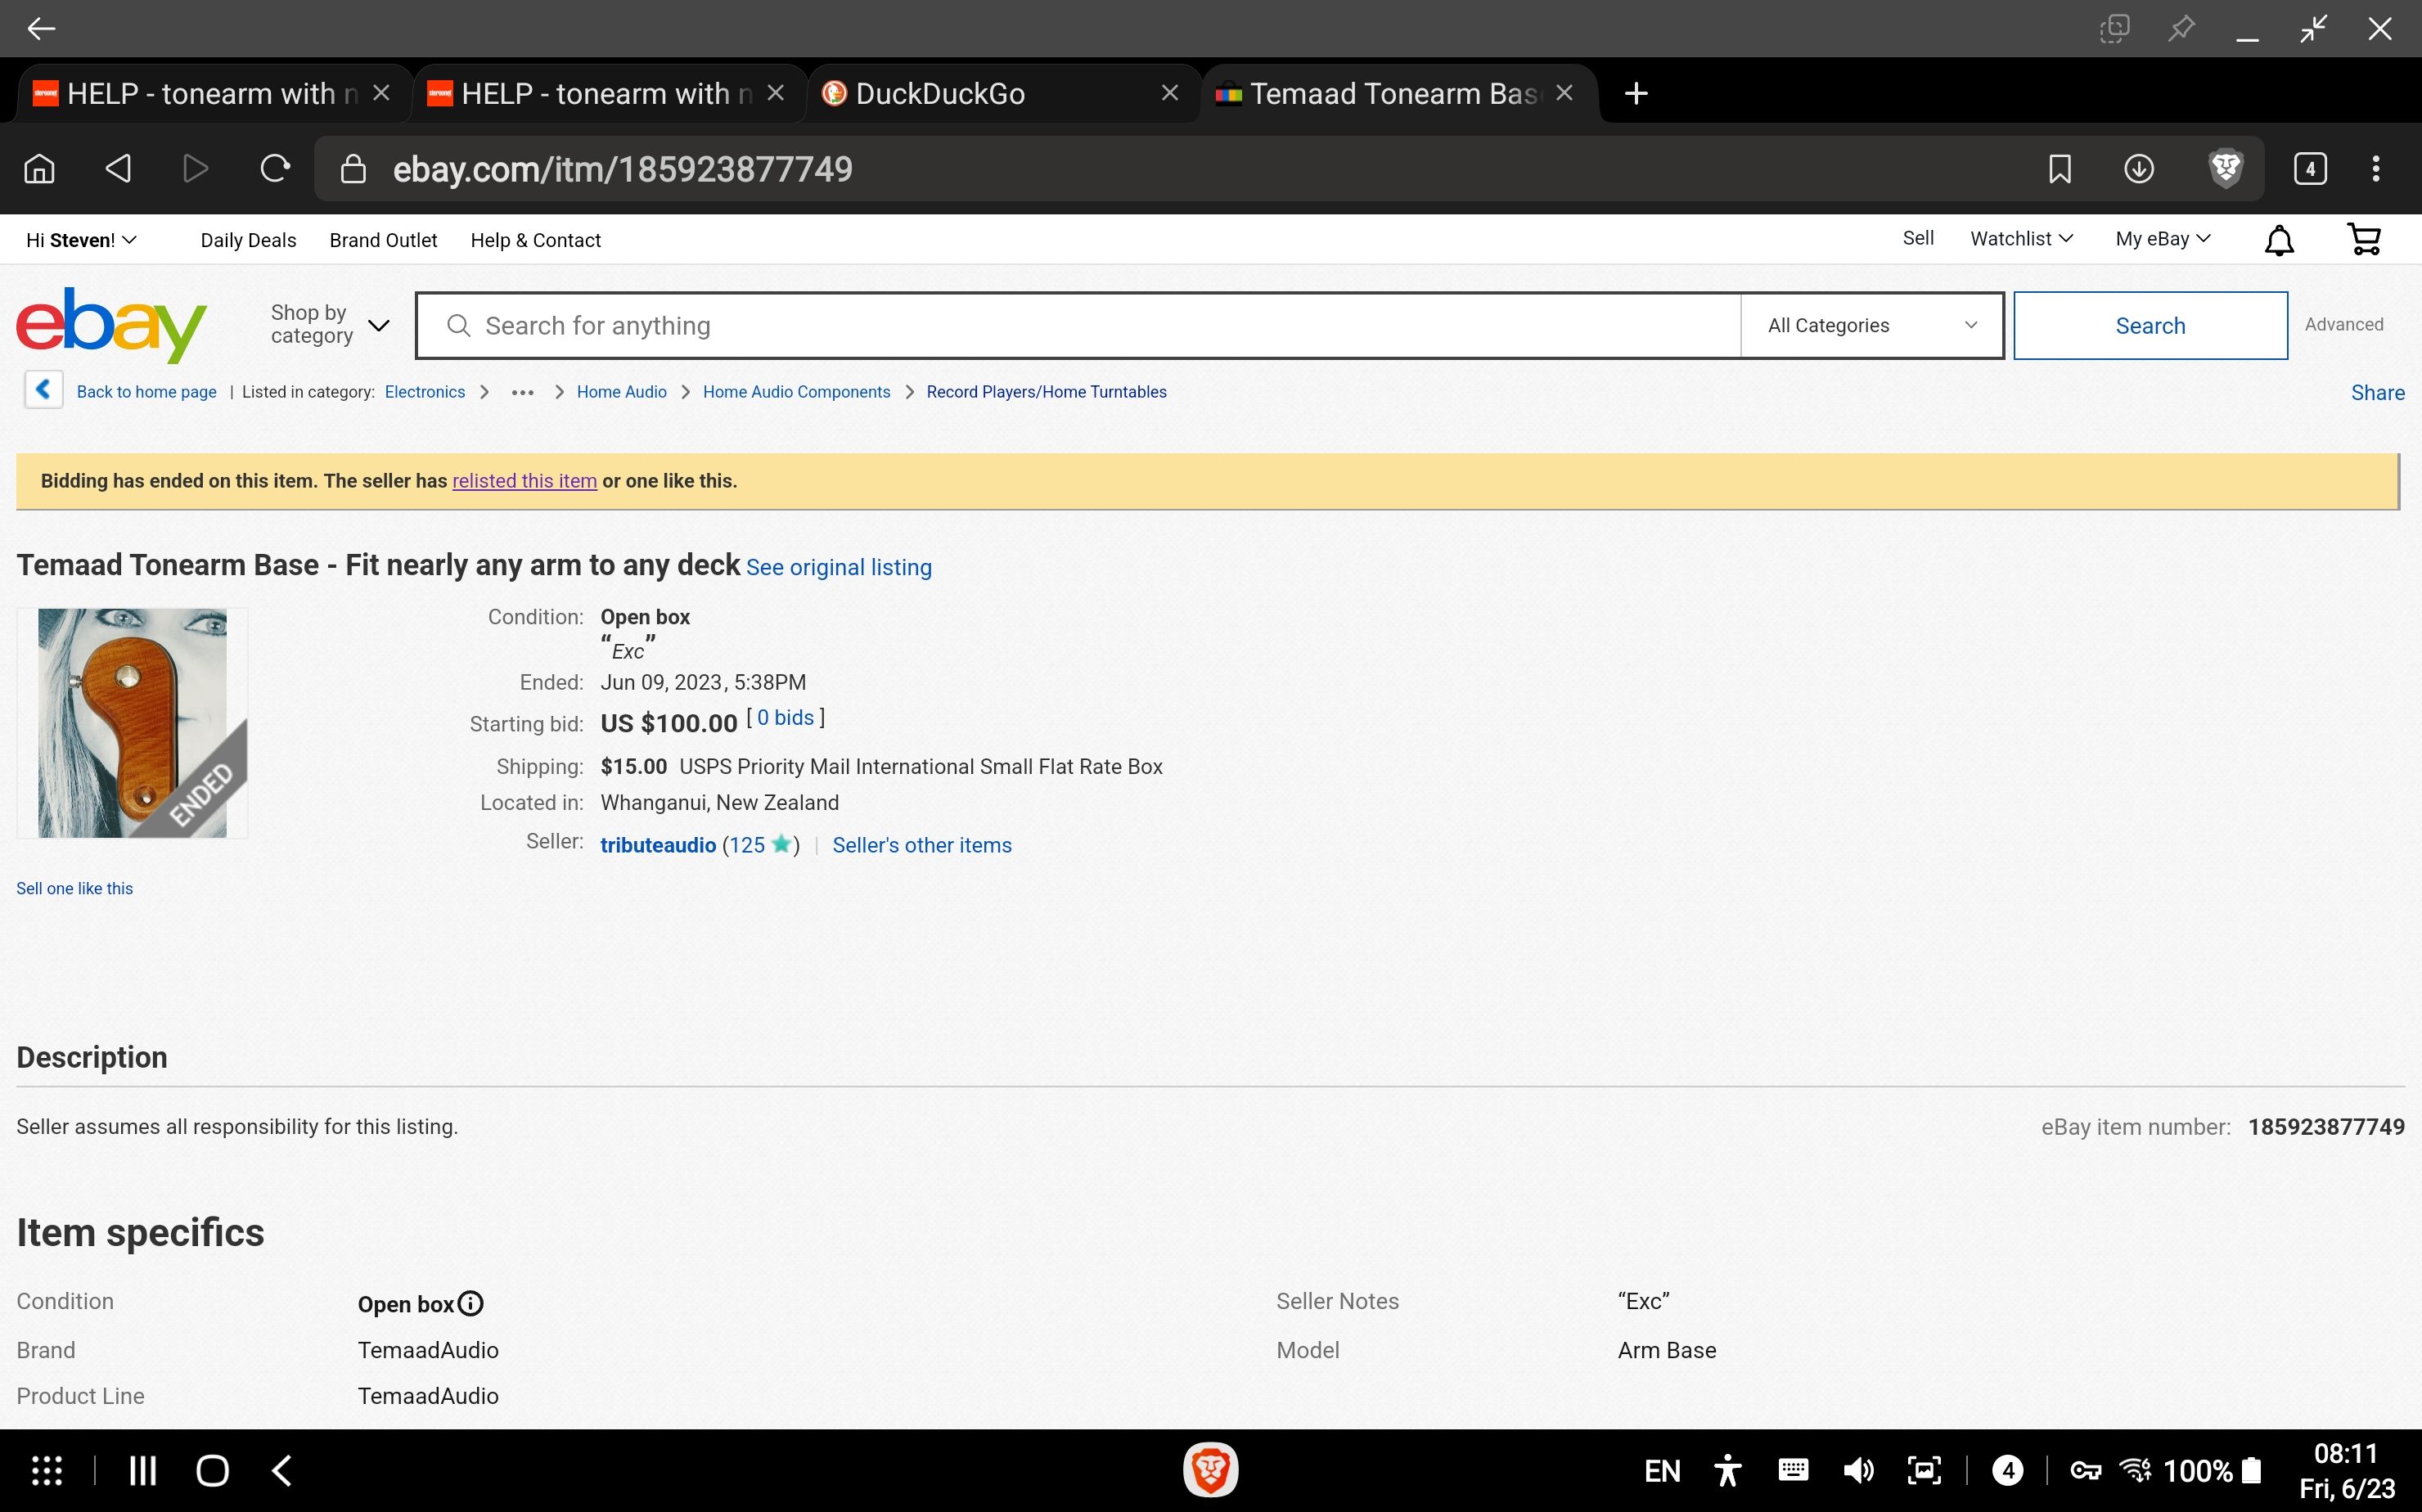The height and width of the screenshot is (1512, 2422).
Task: Open Record Players/Home Turntables breadcrumb
Action: click(x=1046, y=392)
